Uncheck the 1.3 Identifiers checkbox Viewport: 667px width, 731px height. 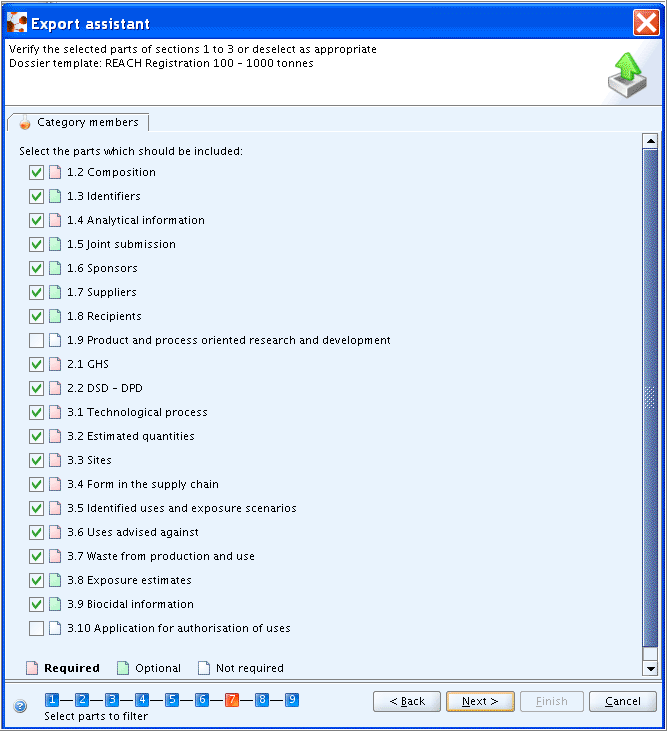coord(36,196)
